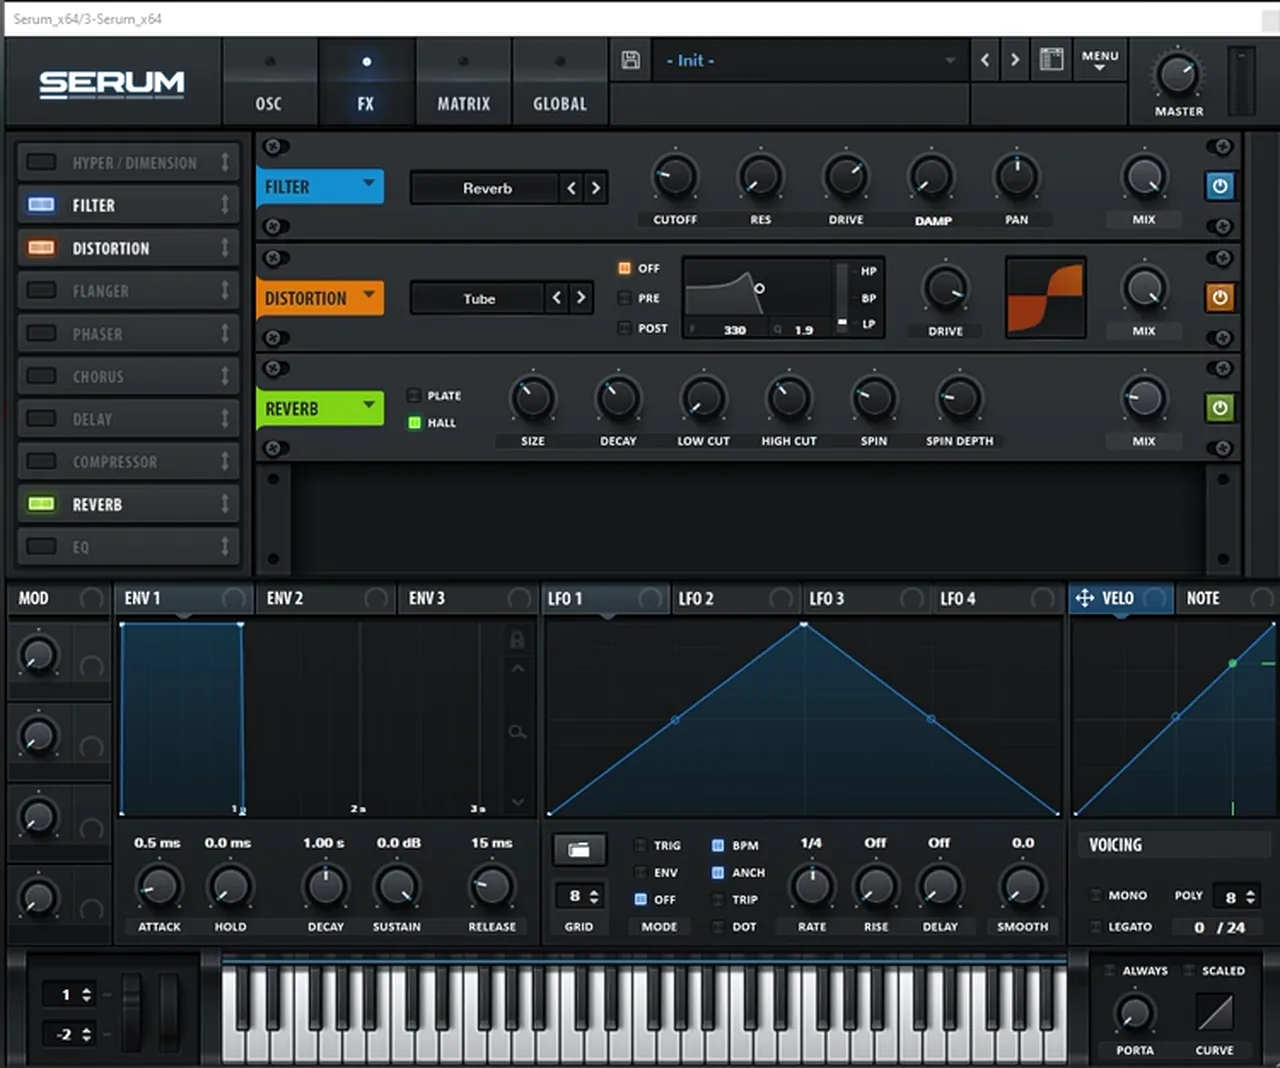Open the Reverb module dropdown arrow
This screenshot has width=1280, height=1068.
[369, 405]
